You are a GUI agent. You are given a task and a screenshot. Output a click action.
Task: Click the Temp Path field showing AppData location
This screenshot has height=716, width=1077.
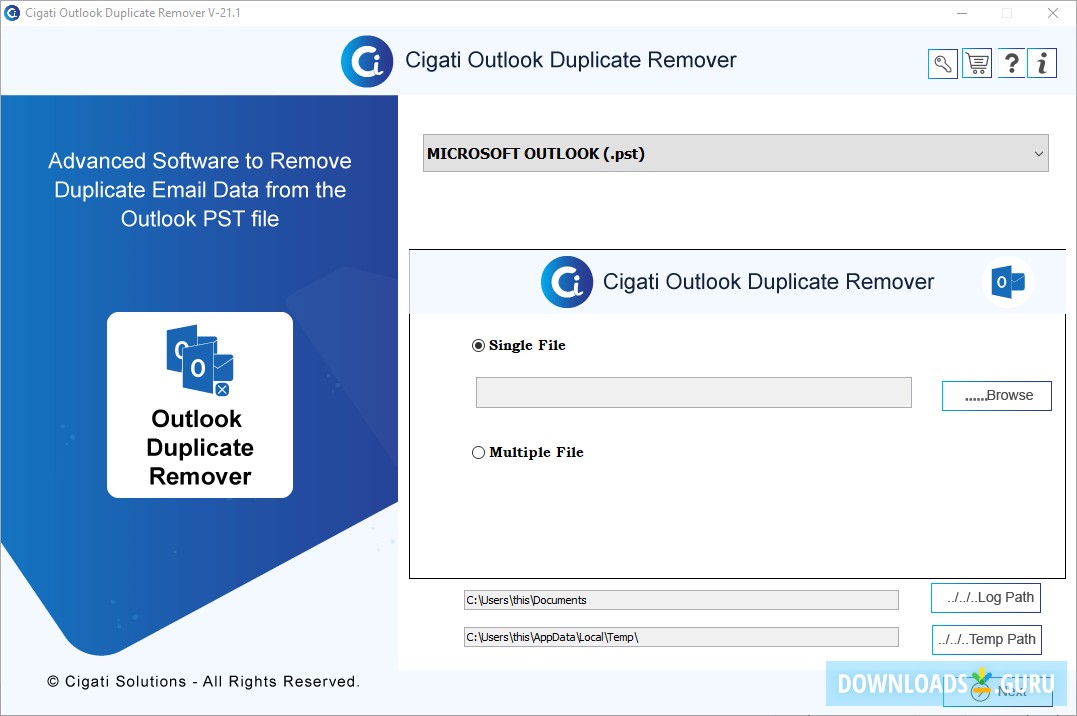(680, 636)
